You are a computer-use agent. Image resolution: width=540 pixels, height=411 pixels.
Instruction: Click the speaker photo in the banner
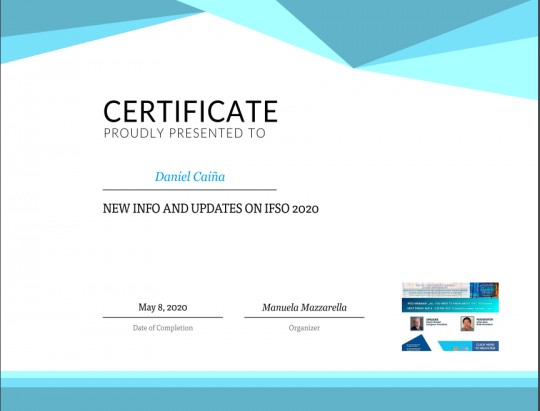tap(417, 323)
